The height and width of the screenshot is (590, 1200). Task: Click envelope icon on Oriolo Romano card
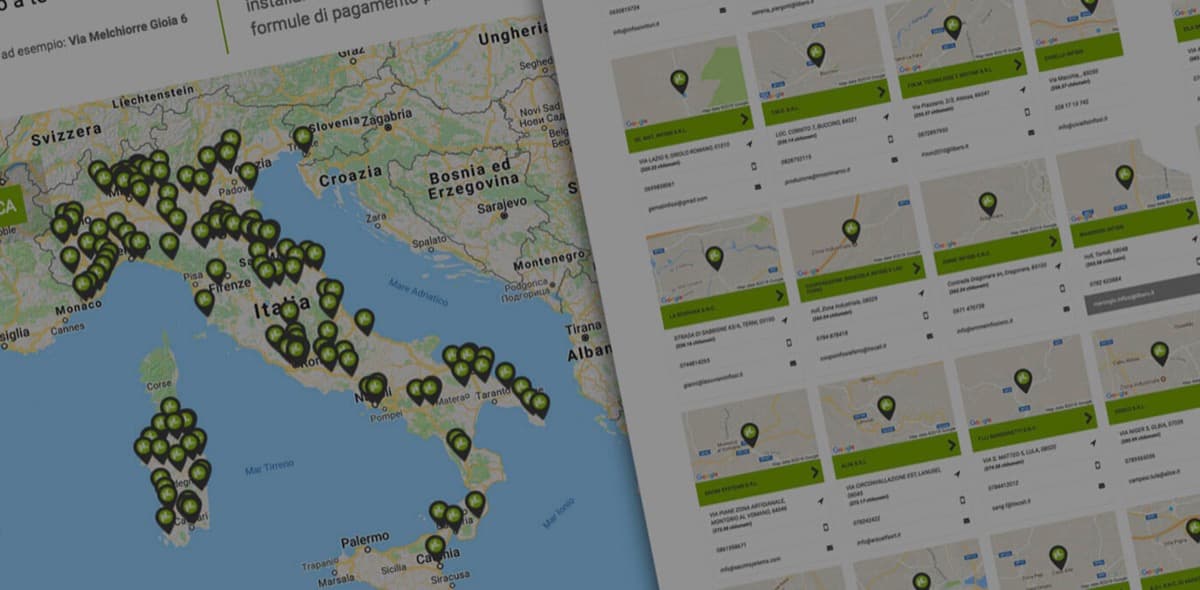click(x=757, y=186)
